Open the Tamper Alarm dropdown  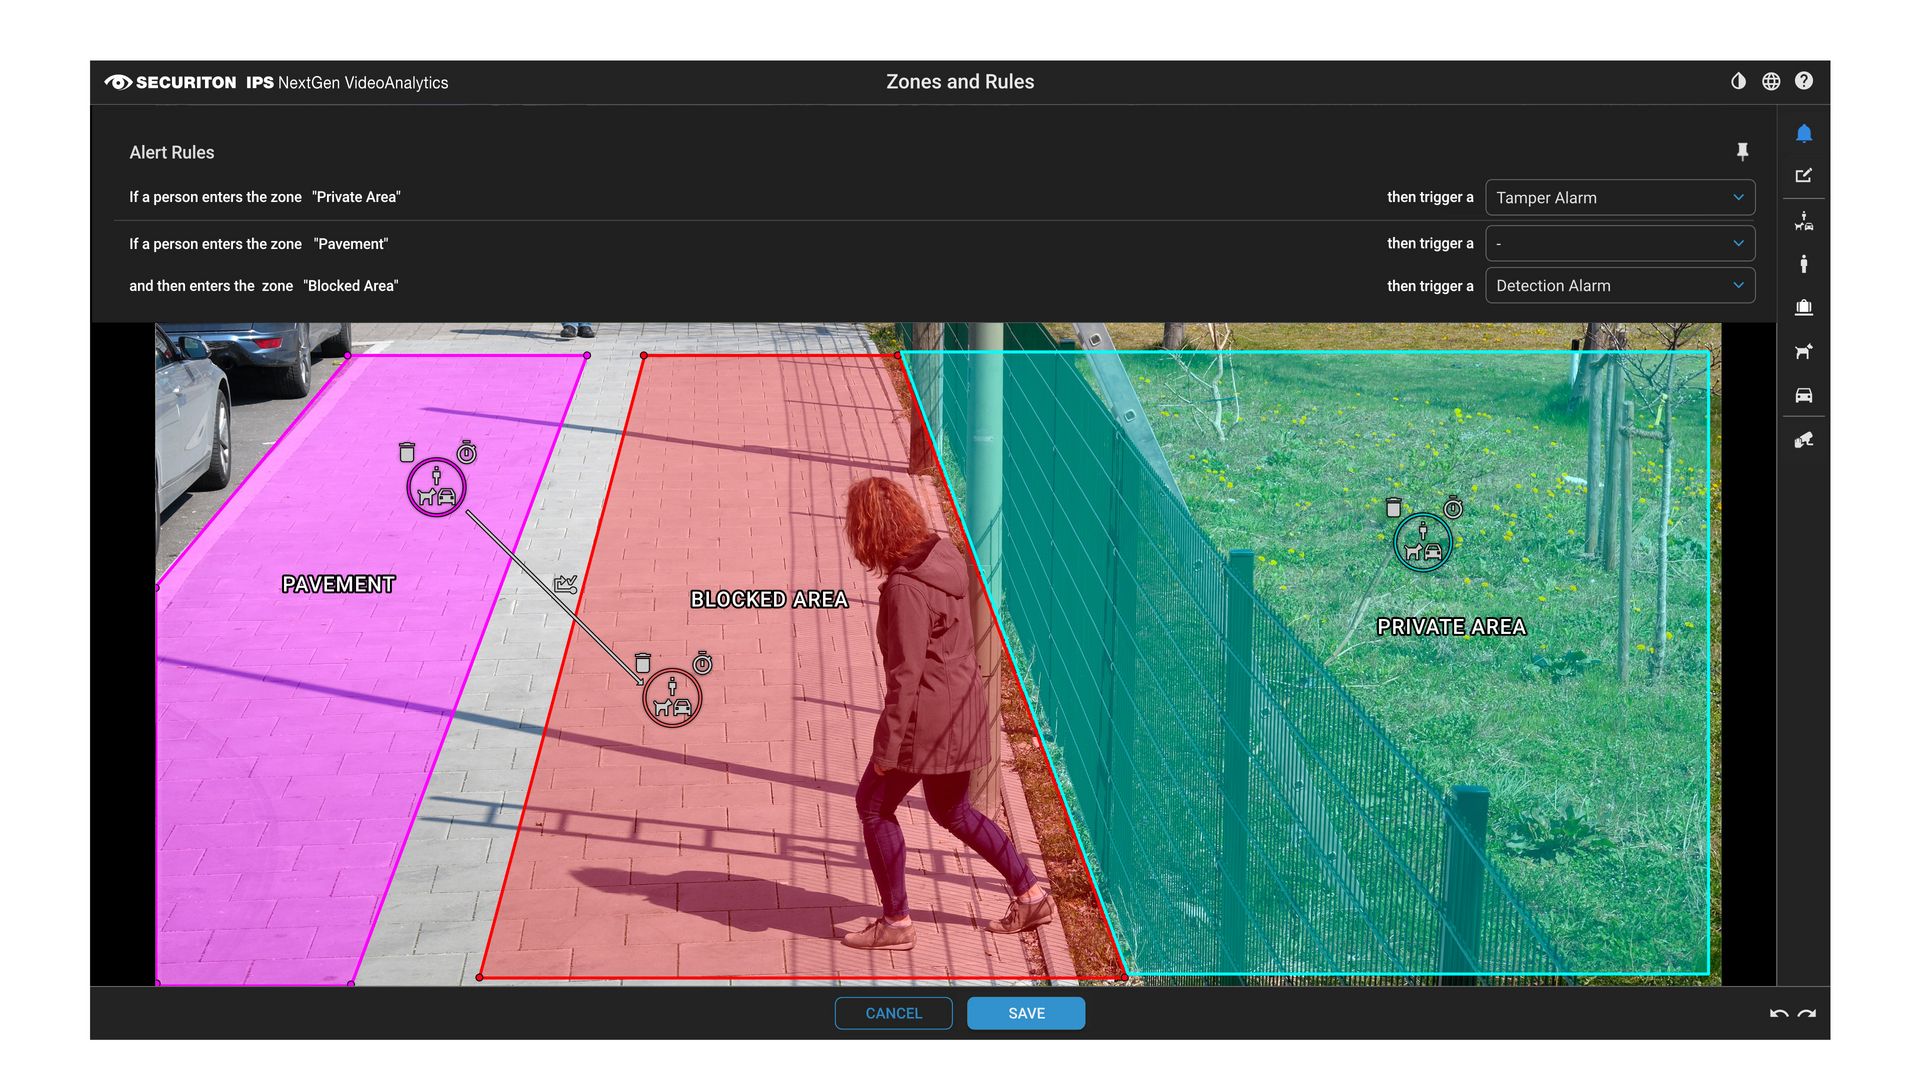click(x=1620, y=197)
